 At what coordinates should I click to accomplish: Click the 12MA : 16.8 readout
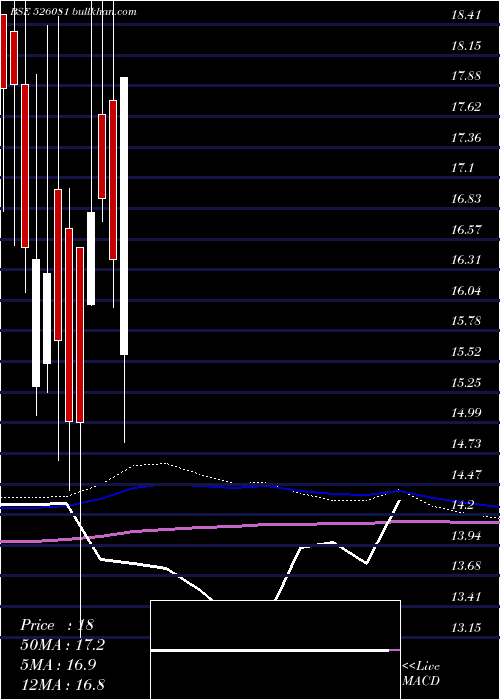63,684
